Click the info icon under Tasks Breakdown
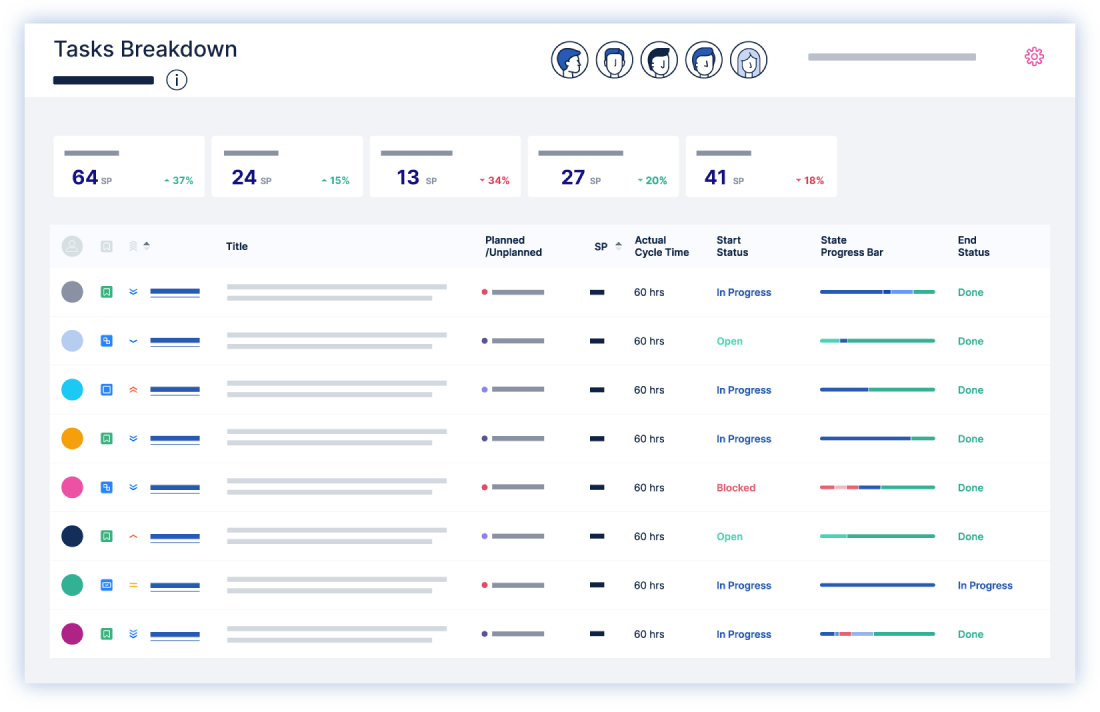The width and height of the screenshot is (1100, 712). coord(177,80)
